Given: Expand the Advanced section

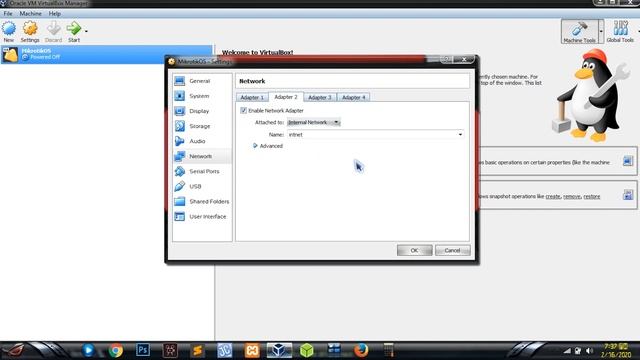Looking at the screenshot, I should coord(268,146).
